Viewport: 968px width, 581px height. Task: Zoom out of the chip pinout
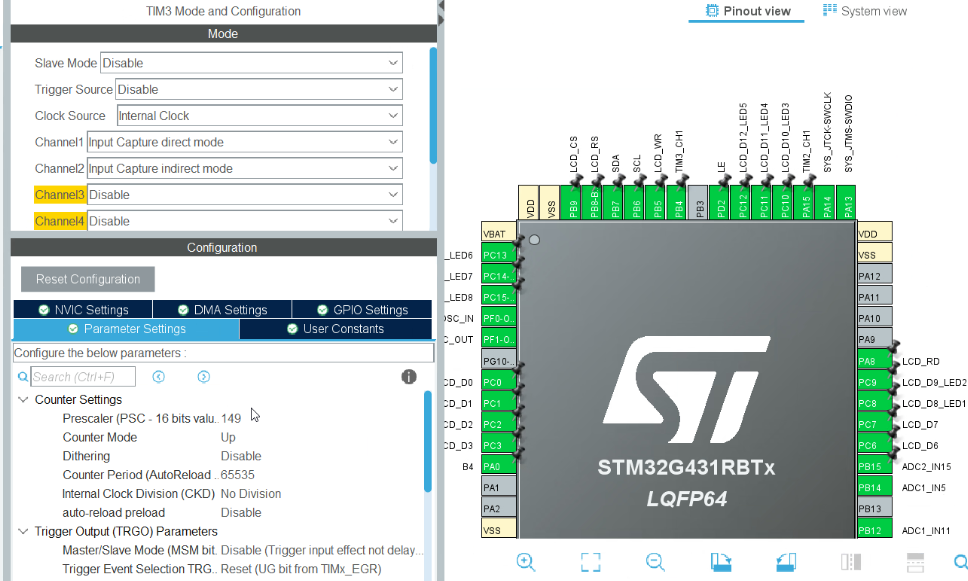pyautogui.click(x=654, y=562)
